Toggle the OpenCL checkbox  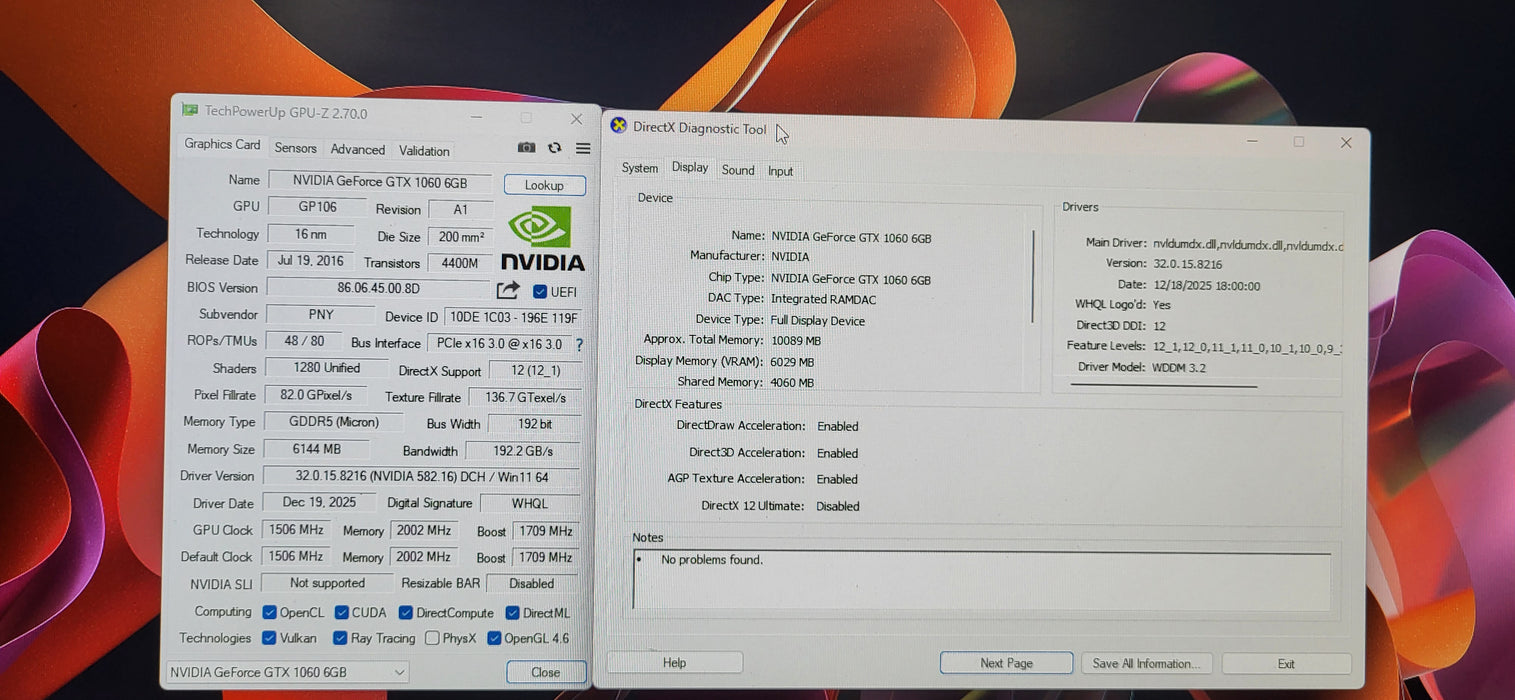tap(269, 612)
